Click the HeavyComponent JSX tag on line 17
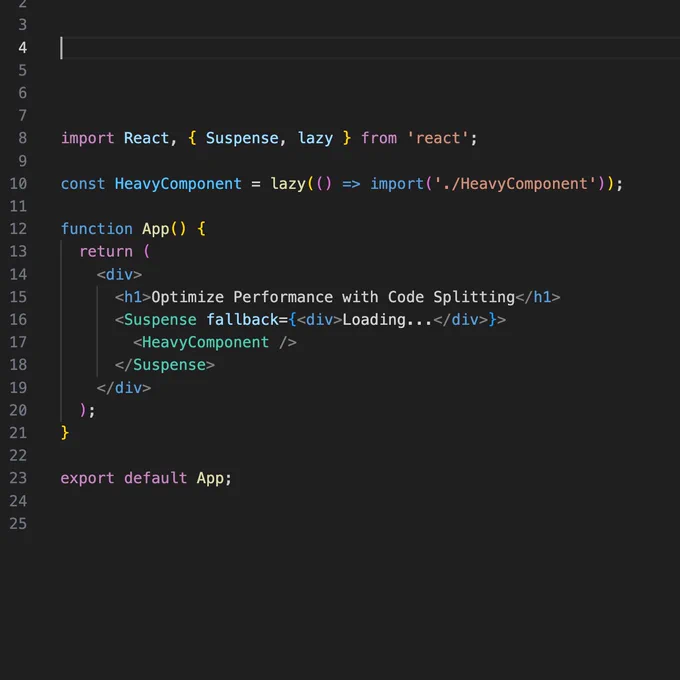 215,343
